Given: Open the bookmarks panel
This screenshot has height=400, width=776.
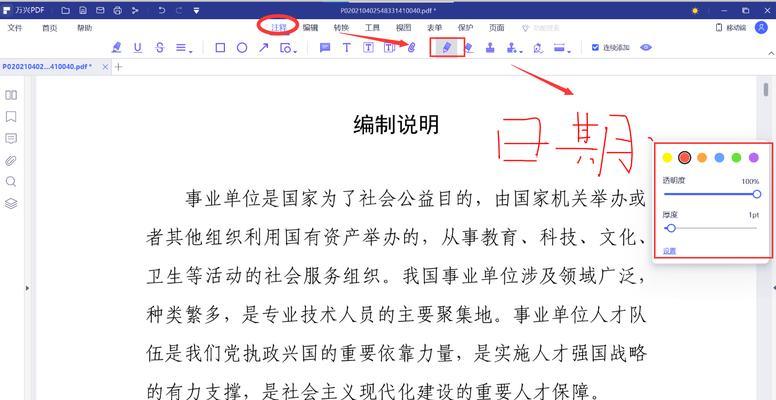Looking at the screenshot, I should tap(11, 117).
